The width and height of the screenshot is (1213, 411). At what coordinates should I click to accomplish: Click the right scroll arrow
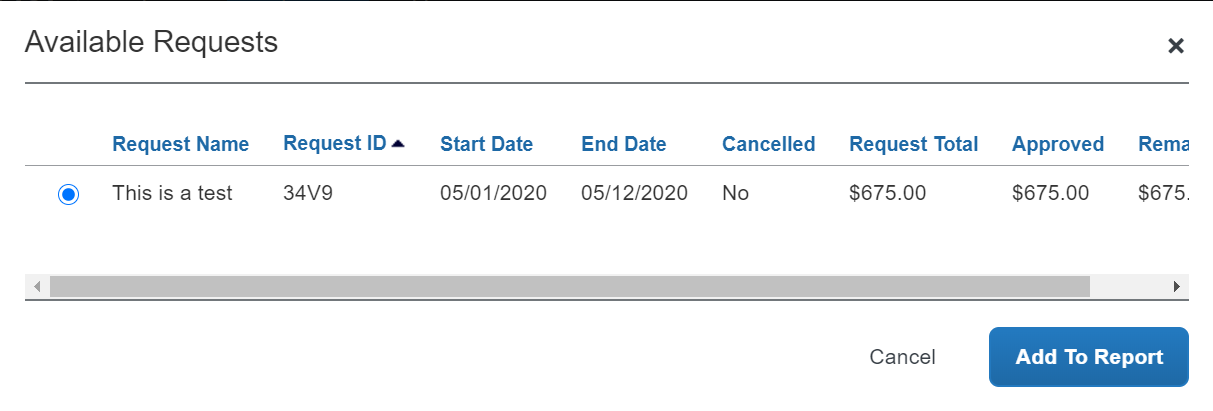tap(1177, 287)
